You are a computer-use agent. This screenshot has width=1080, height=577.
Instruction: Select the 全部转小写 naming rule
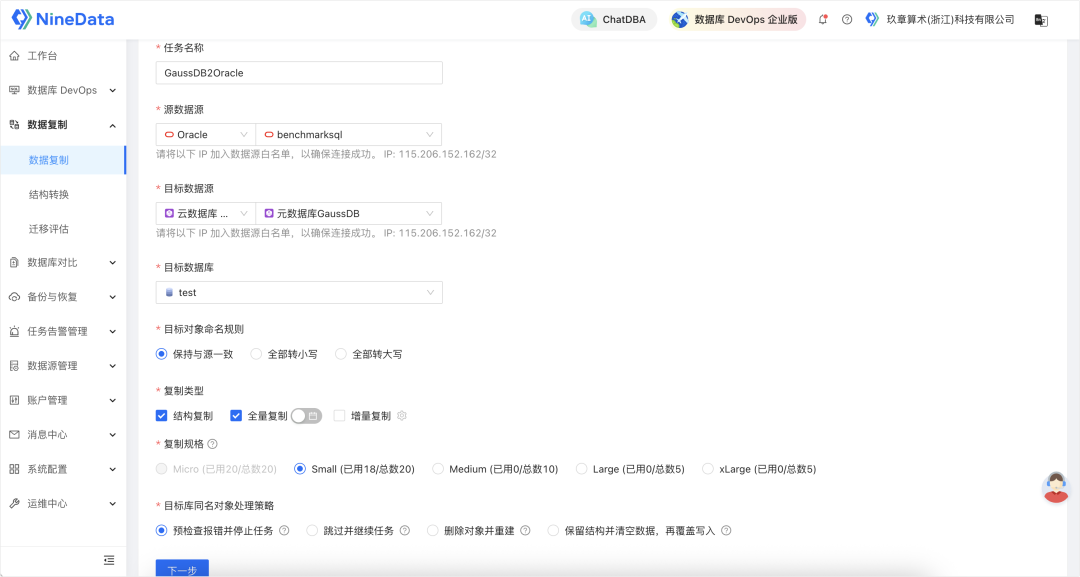[256, 354]
